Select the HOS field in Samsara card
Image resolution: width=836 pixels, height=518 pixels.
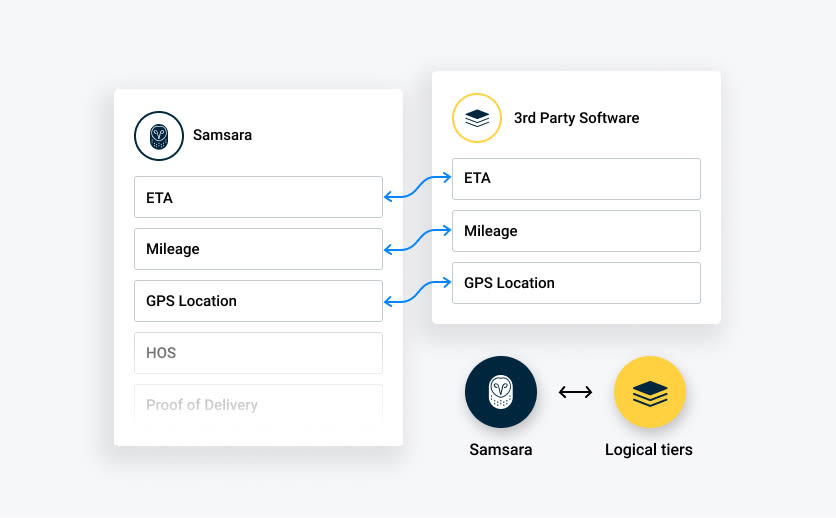pos(259,353)
